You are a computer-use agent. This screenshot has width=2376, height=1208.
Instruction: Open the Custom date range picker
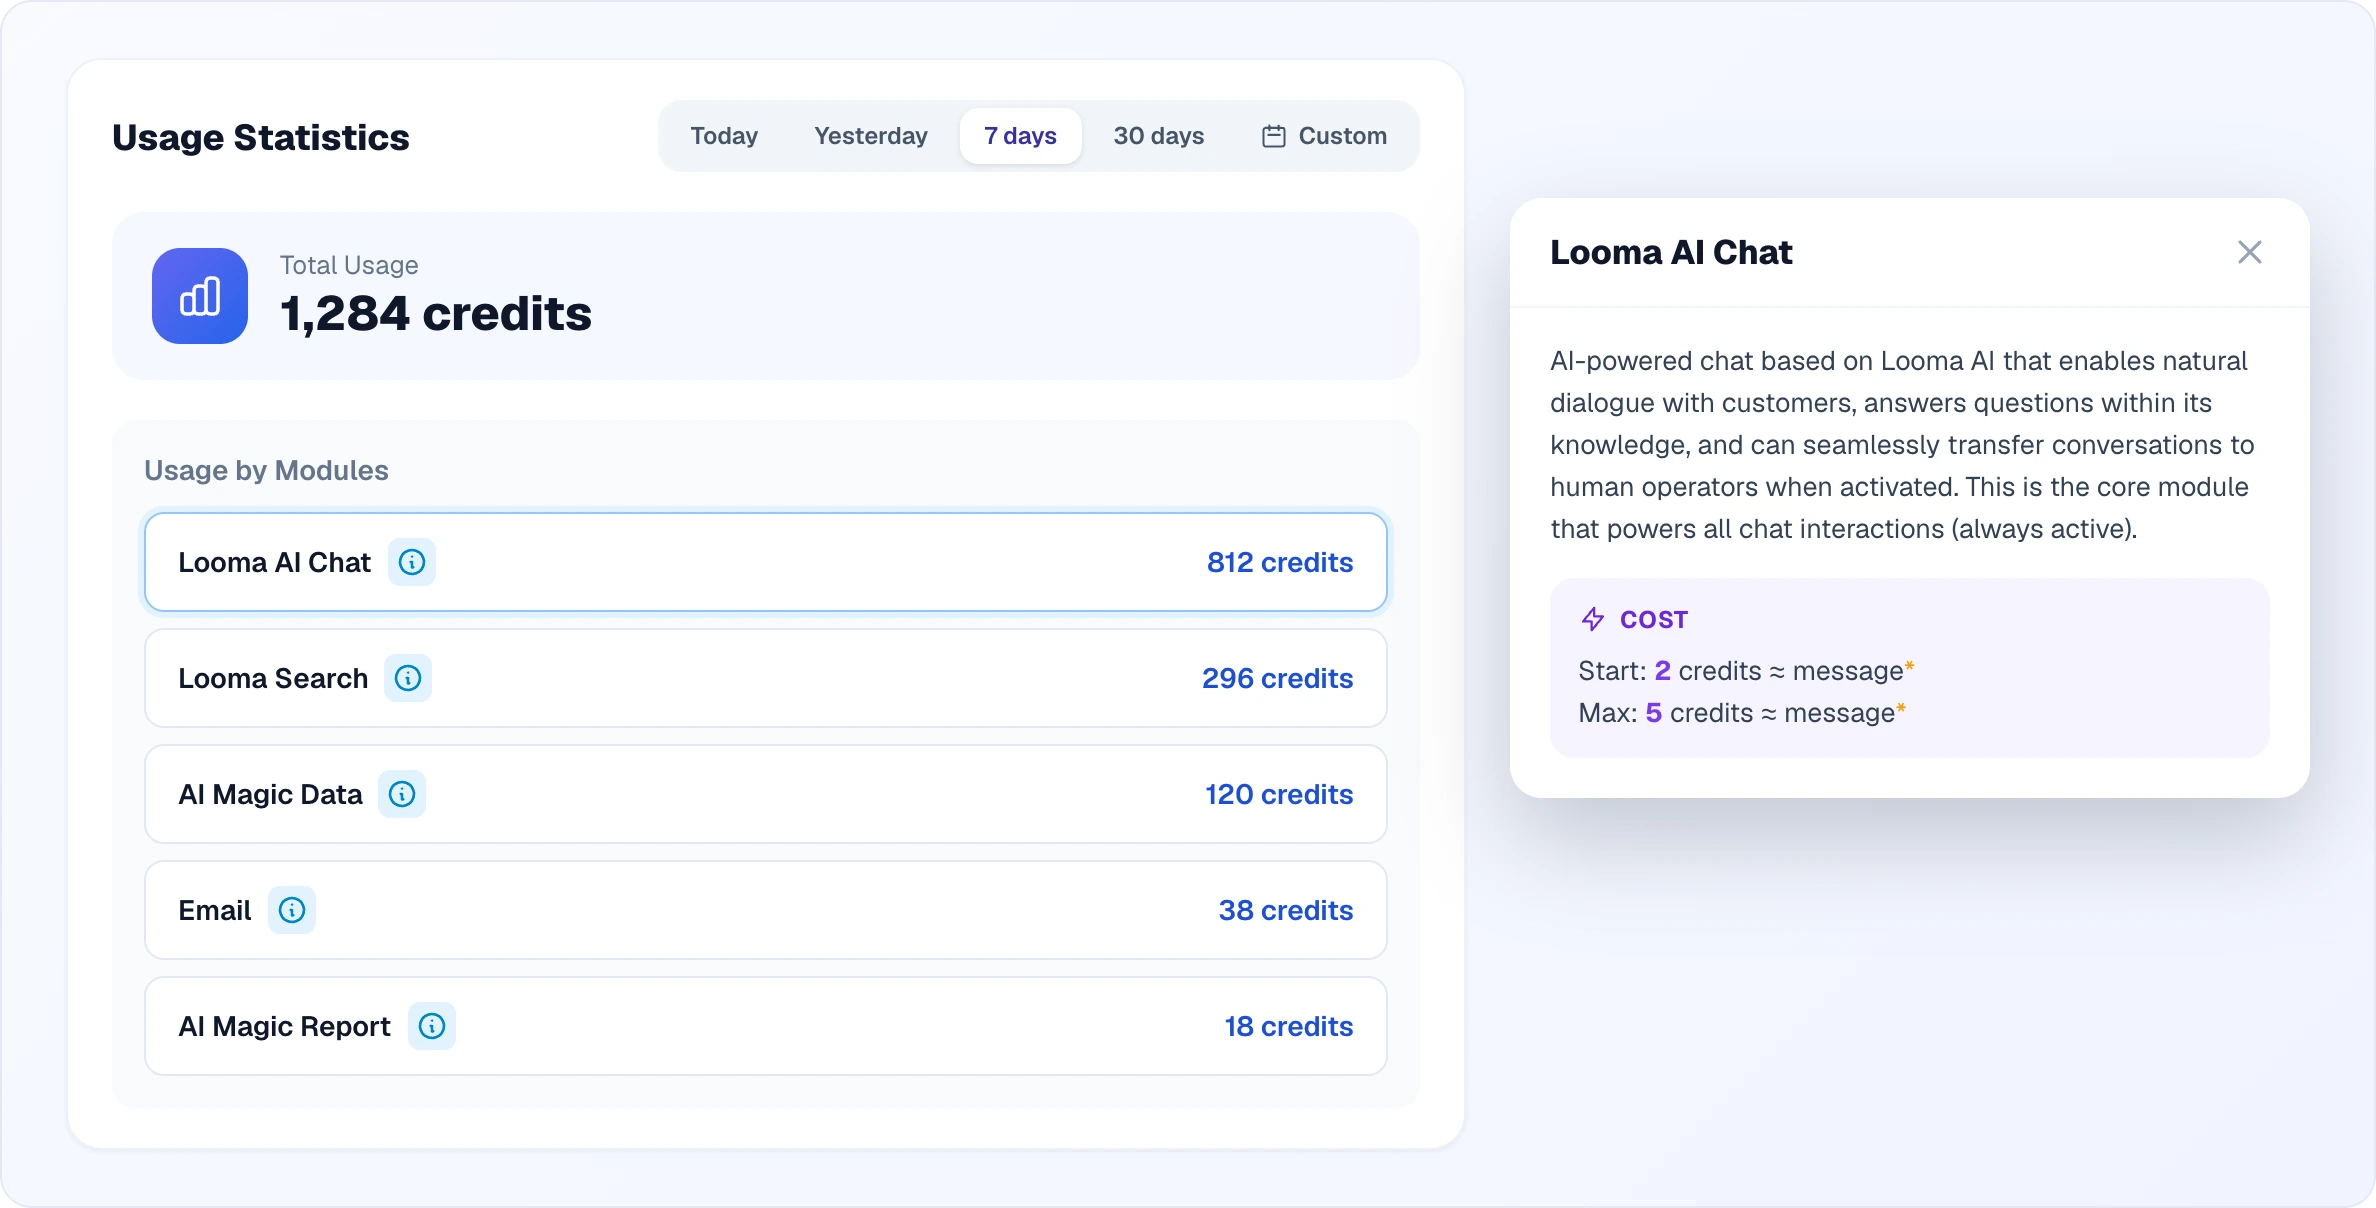click(x=1324, y=136)
